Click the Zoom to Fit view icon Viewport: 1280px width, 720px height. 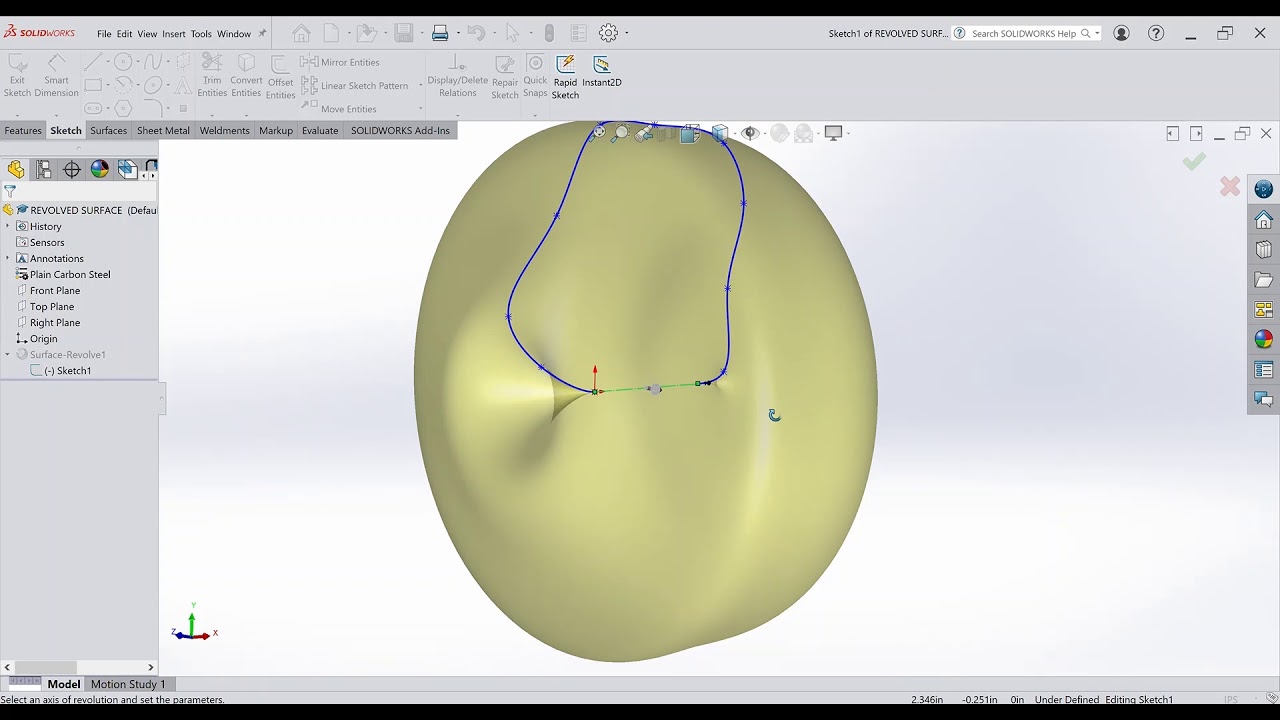pyautogui.click(x=597, y=133)
